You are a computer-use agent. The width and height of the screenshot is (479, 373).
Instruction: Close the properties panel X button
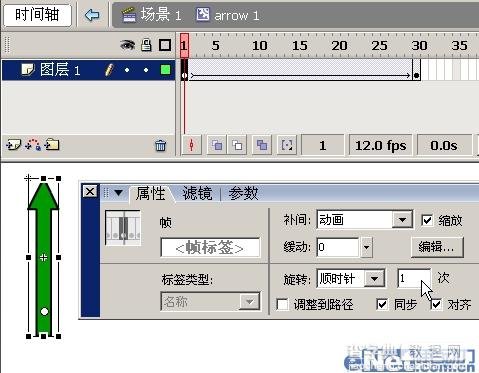pos(90,191)
